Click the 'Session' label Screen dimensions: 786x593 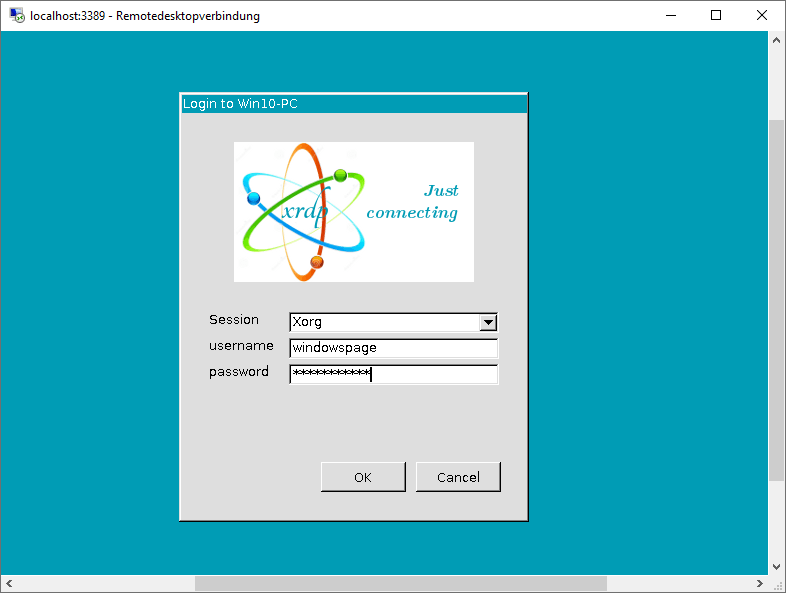tap(234, 320)
